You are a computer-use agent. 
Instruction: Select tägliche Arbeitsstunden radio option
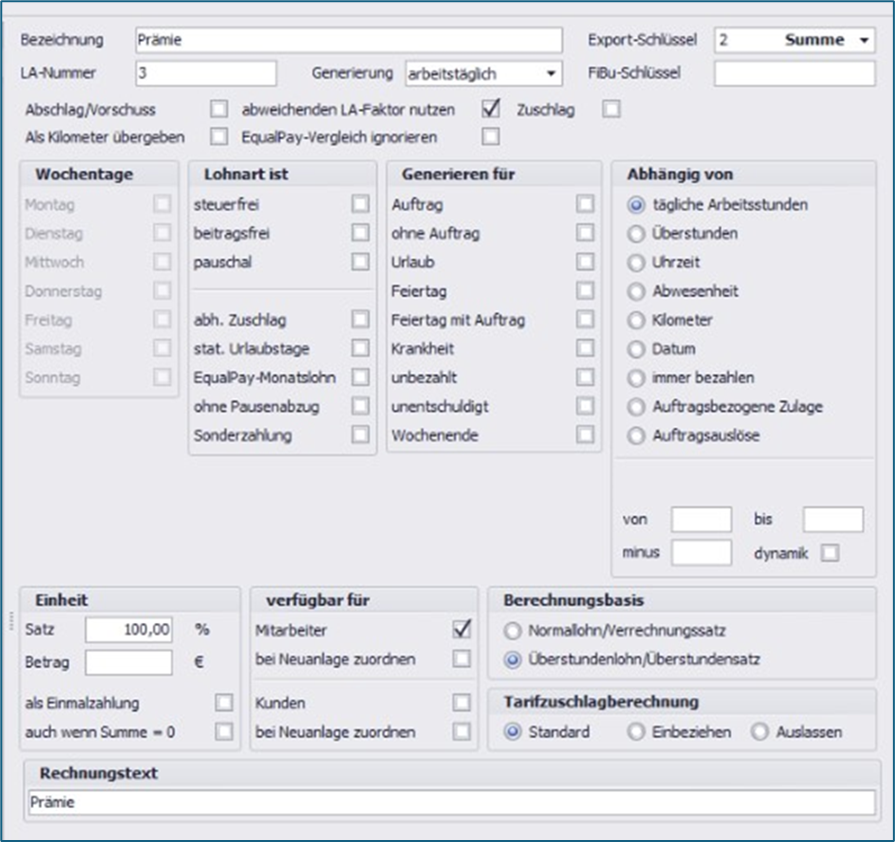(636, 204)
